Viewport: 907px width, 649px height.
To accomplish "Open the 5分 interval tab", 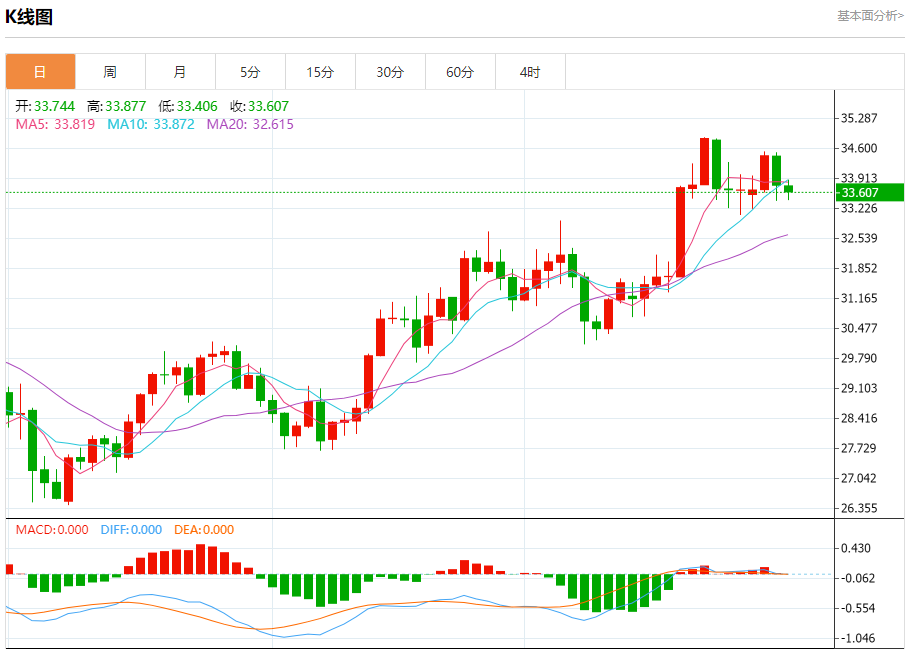I will pyautogui.click(x=250, y=72).
